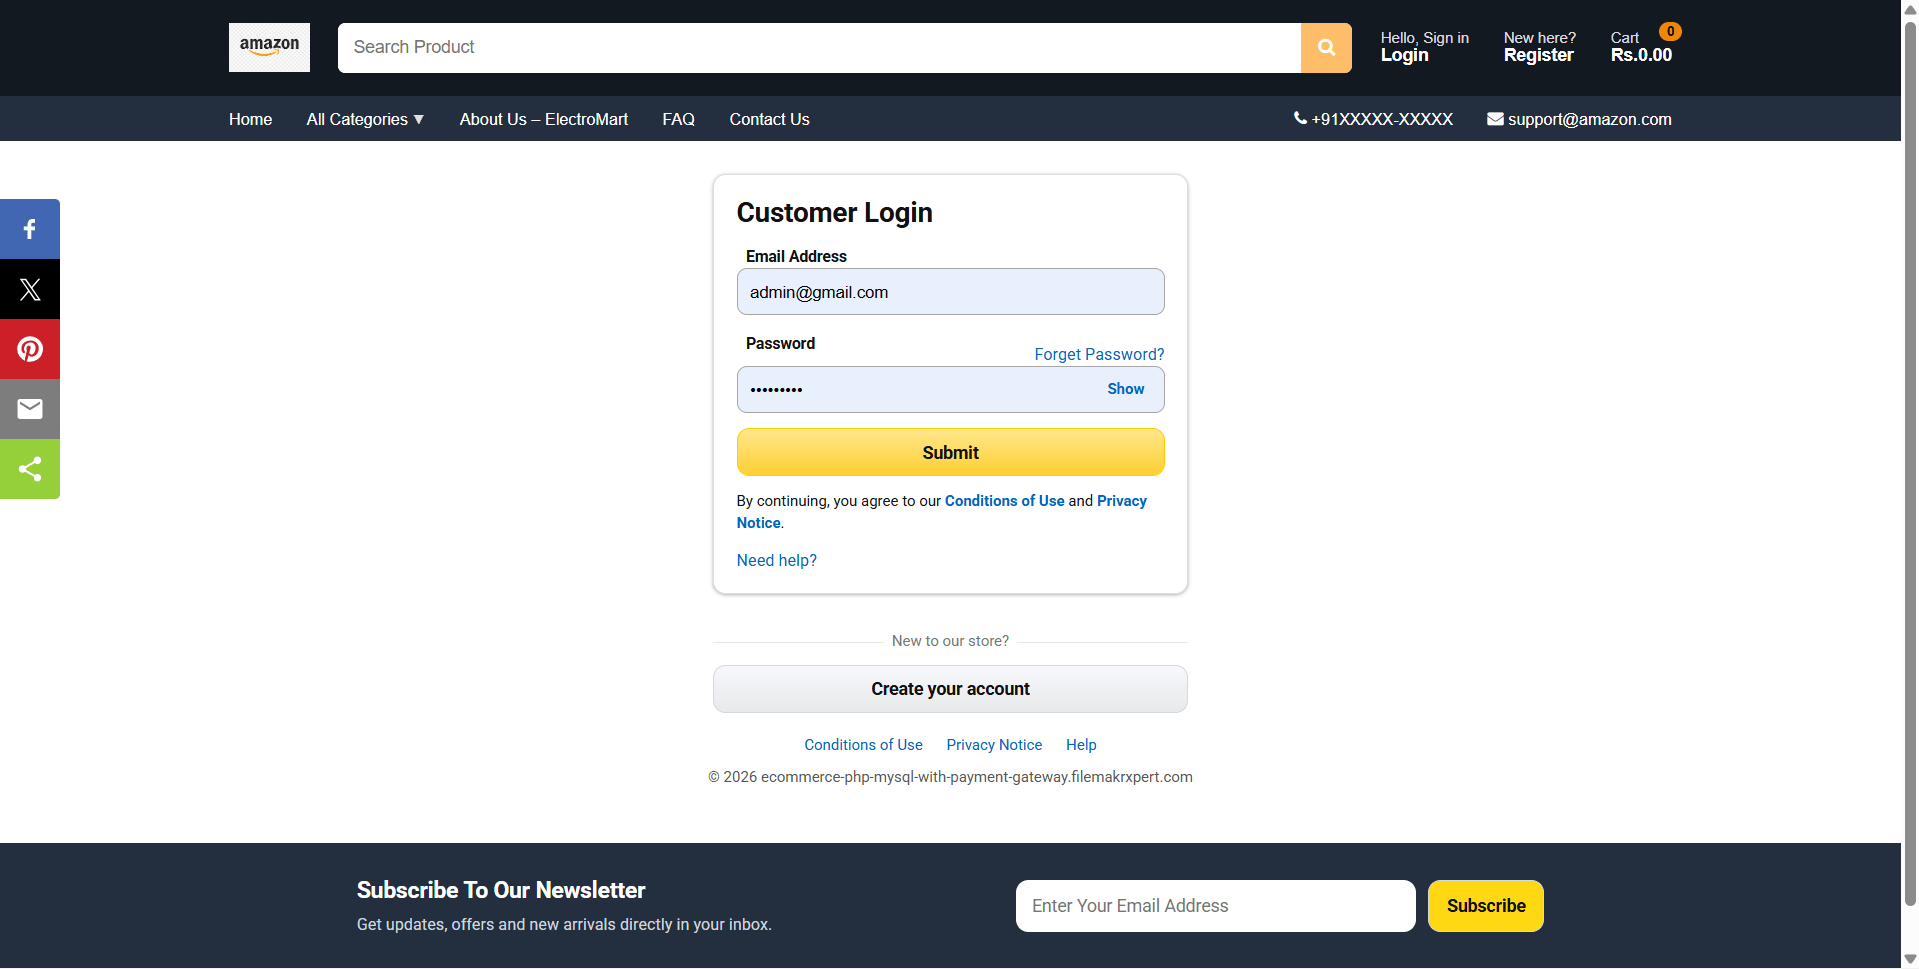The height and width of the screenshot is (969, 1919).
Task: Click the Search Product field
Action: 819,48
